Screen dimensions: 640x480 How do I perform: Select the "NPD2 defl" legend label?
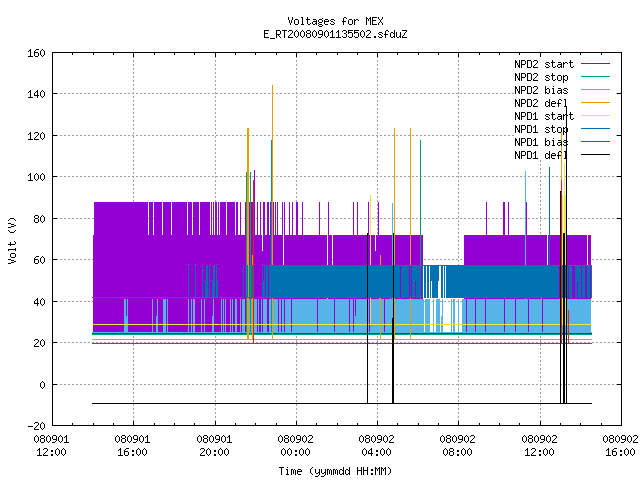click(x=541, y=103)
